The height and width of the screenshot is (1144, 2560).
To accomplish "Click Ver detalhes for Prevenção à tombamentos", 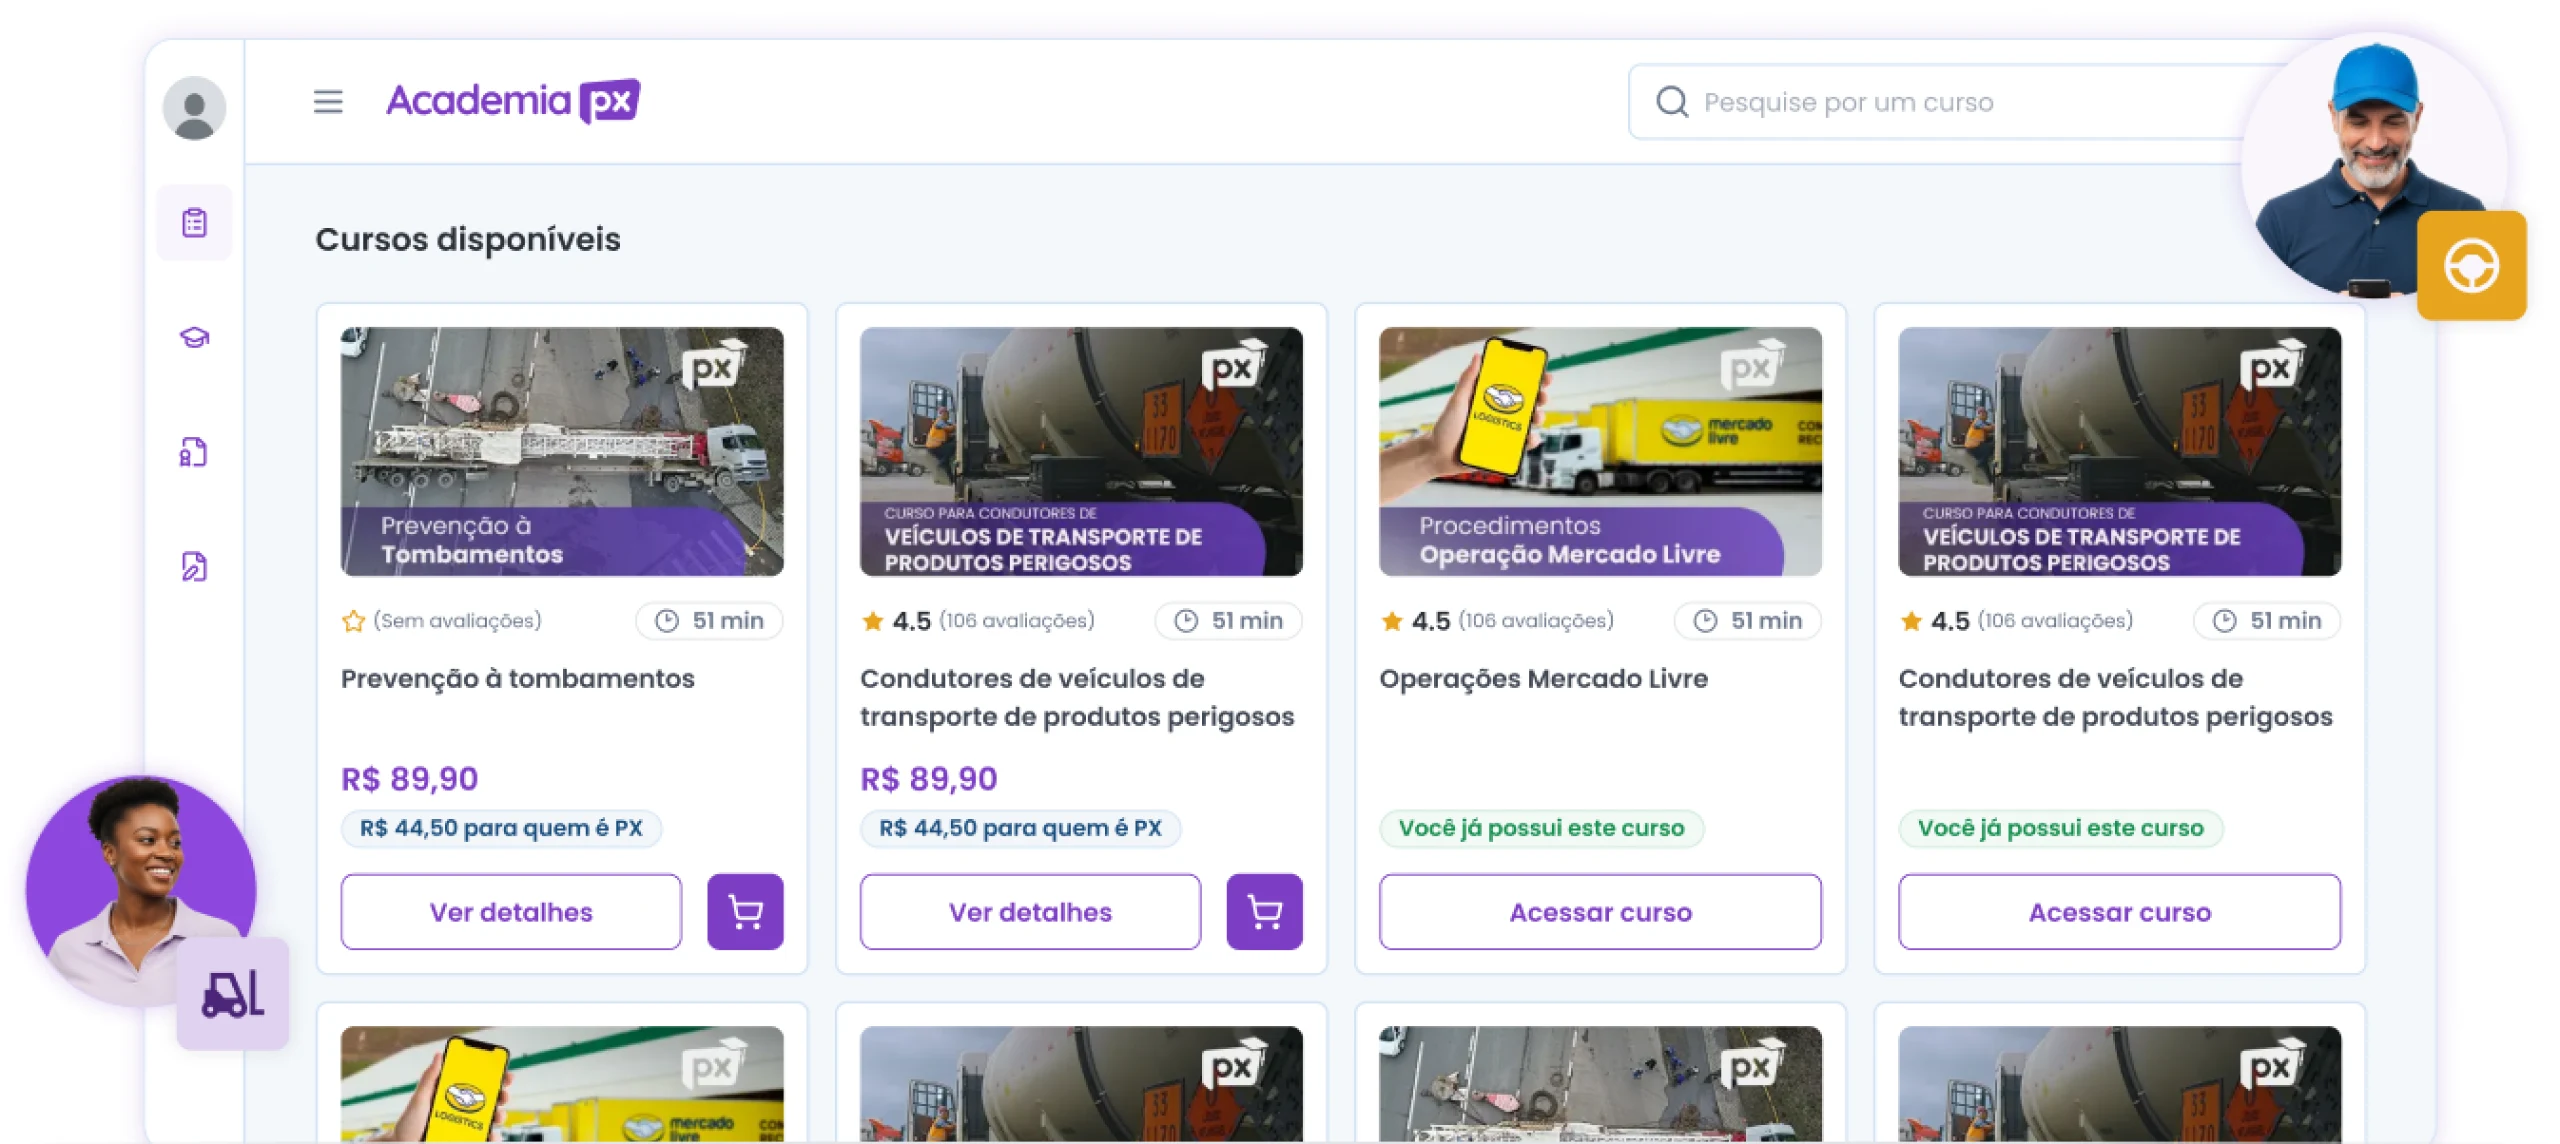I will coord(511,912).
